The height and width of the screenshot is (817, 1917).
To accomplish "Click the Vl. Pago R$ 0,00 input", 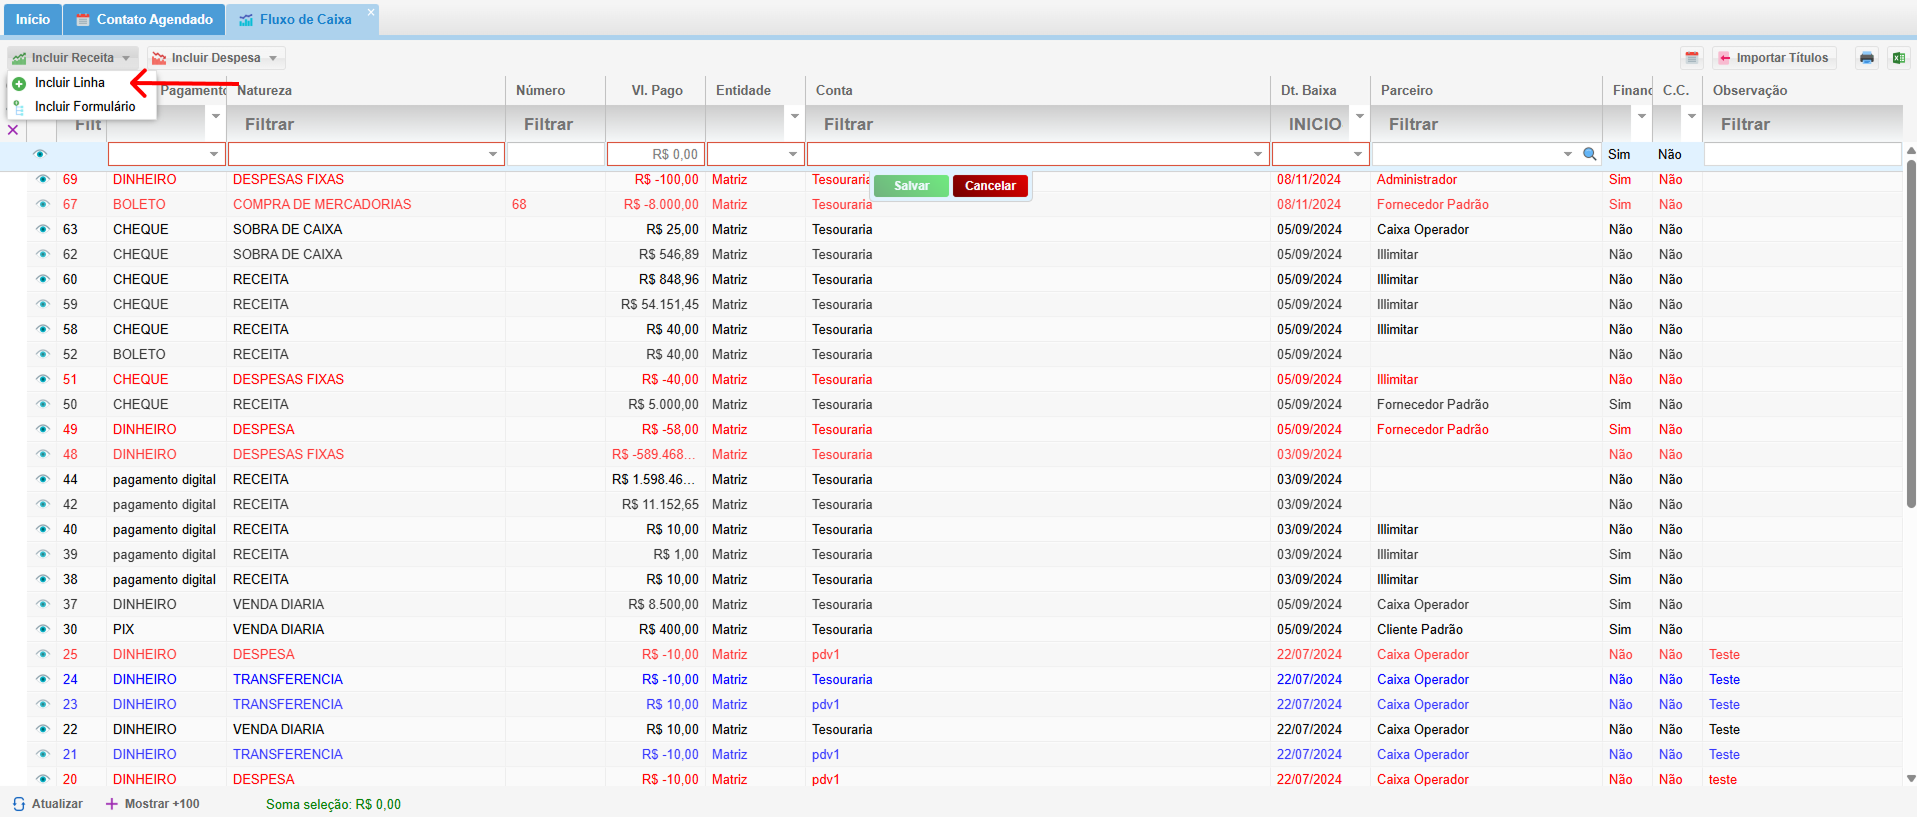I will 655,154.
